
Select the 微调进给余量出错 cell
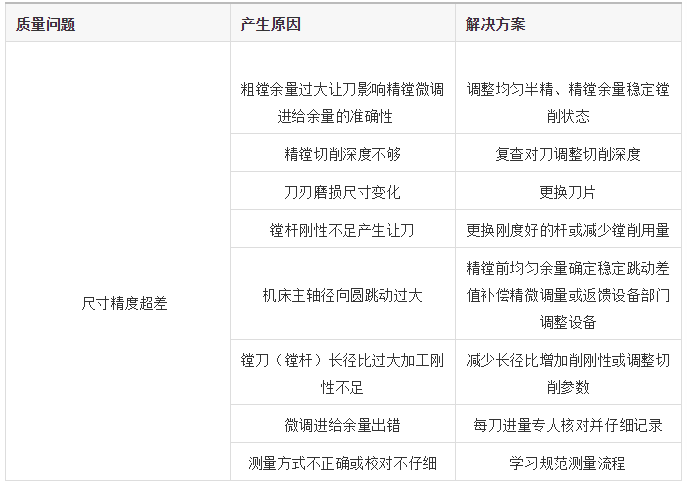(x=342, y=425)
